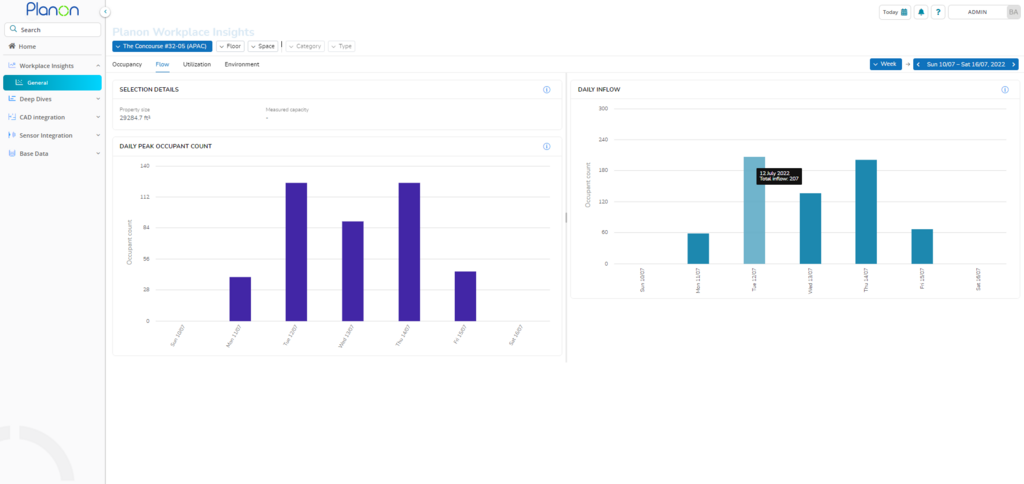Expand the Base Data section
The width and height of the screenshot is (1024, 484).
tap(98, 153)
